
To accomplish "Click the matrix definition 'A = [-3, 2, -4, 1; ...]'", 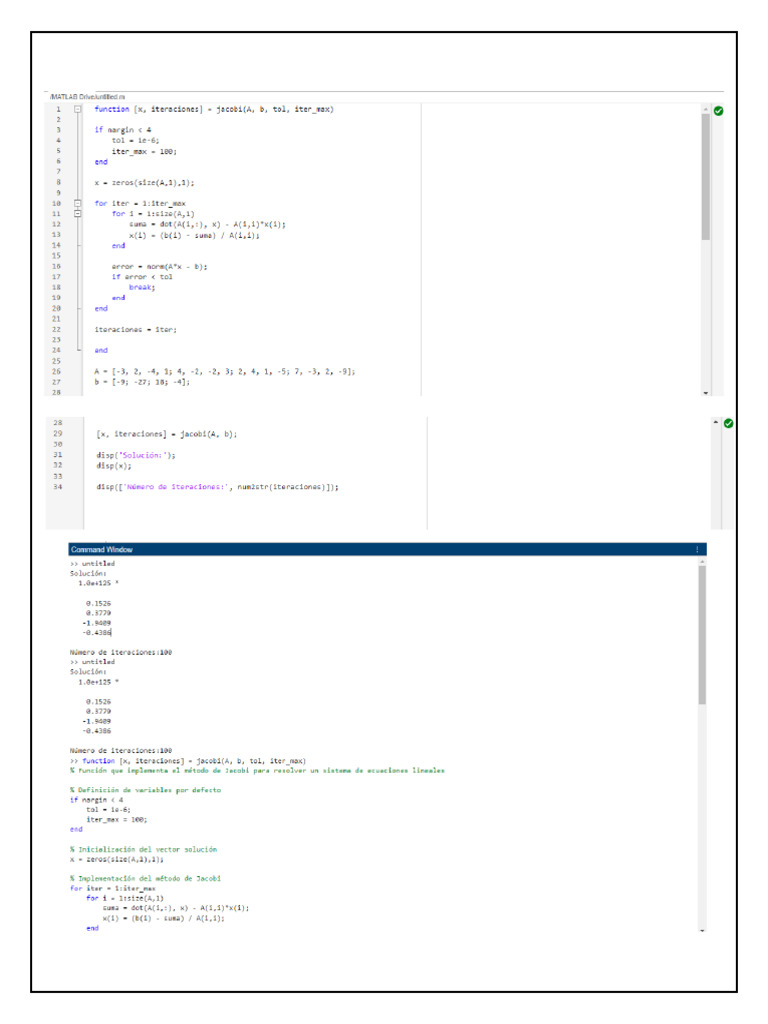I will 225,371.
